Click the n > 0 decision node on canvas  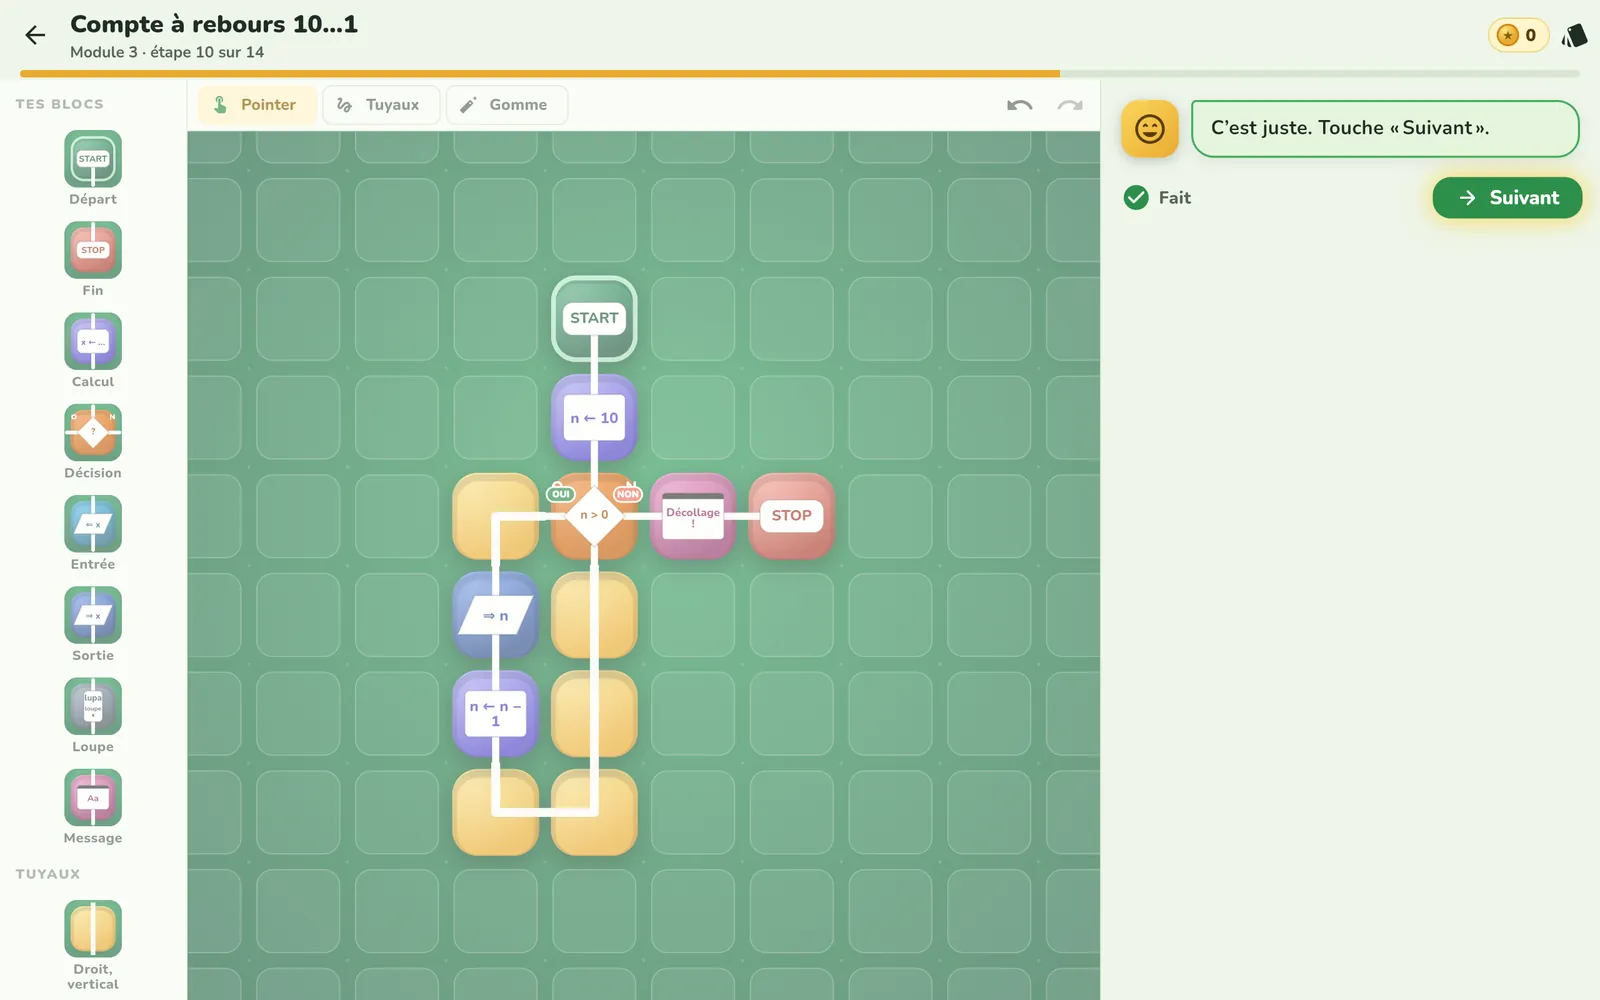(x=594, y=515)
